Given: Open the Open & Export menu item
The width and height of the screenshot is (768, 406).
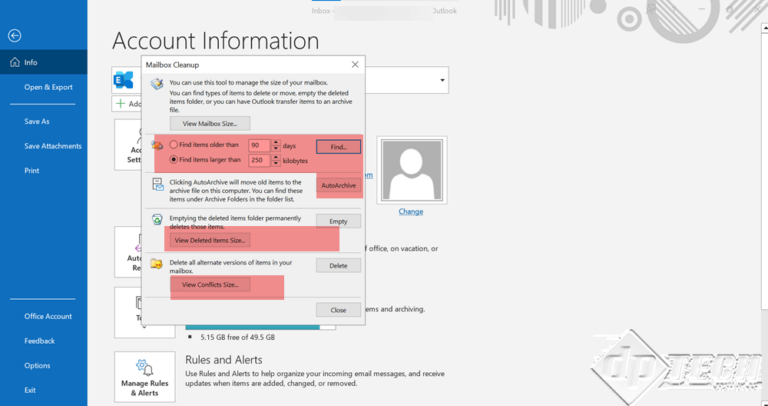Looking at the screenshot, I should [48, 87].
